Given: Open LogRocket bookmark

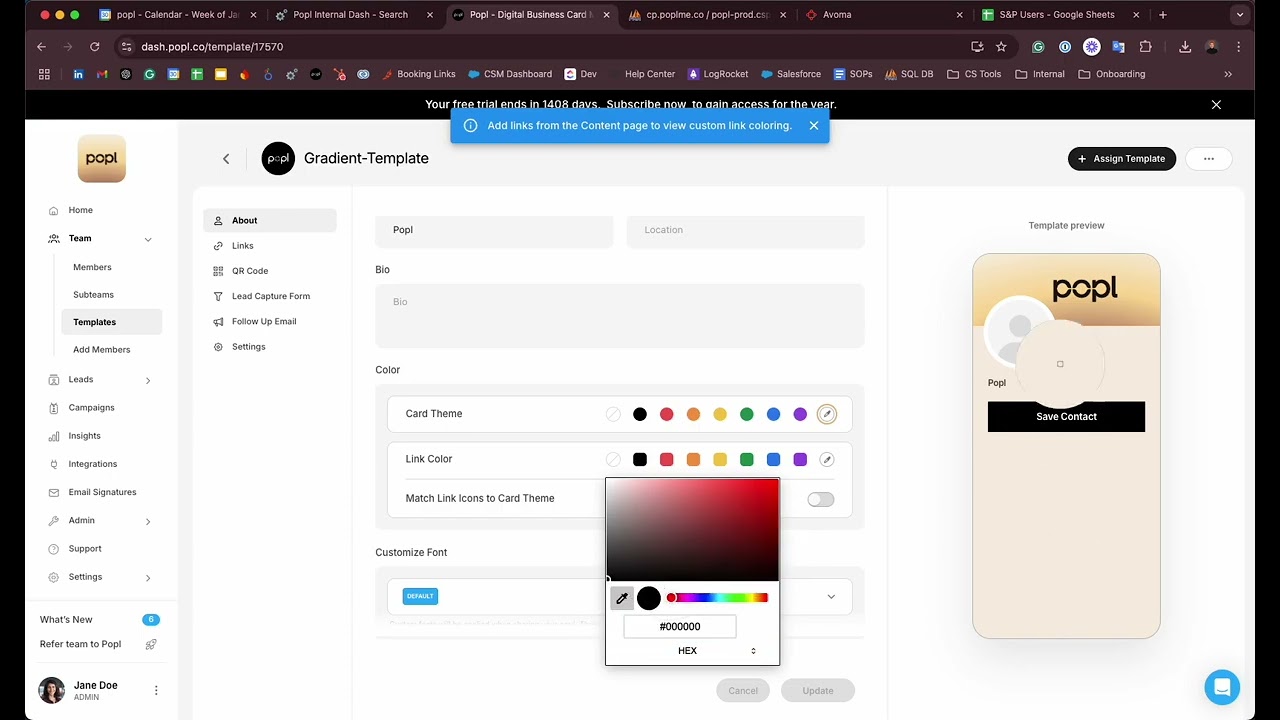Looking at the screenshot, I should pyautogui.click(x=718, y=74).
